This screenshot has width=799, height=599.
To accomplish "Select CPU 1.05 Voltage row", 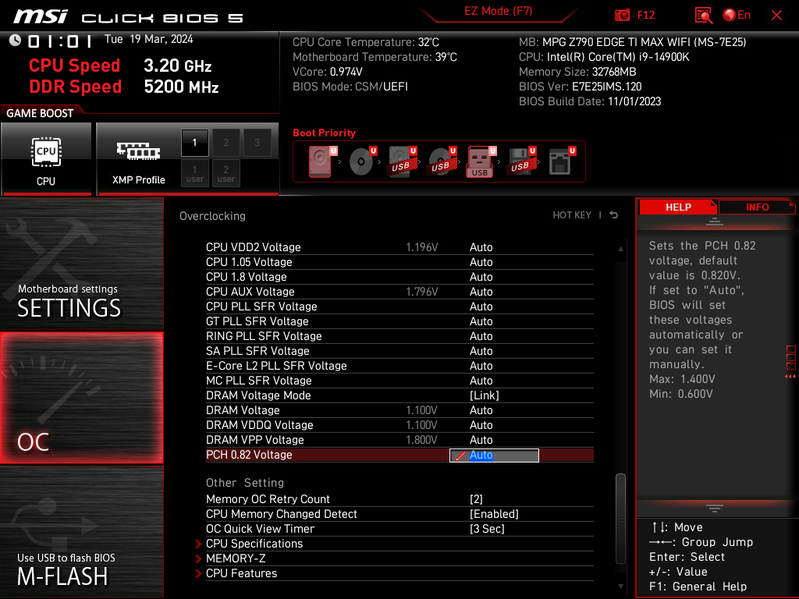I will click(400, 262).
